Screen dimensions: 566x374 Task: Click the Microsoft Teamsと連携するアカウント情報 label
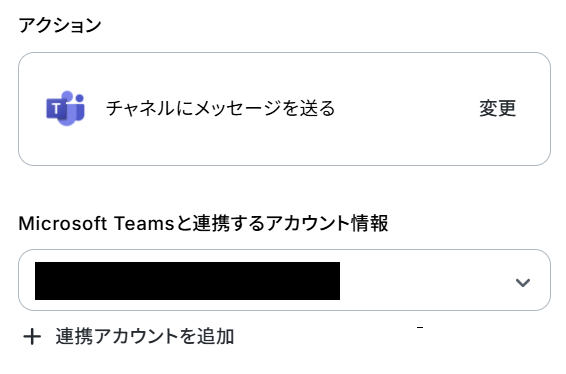pos(203,223)
